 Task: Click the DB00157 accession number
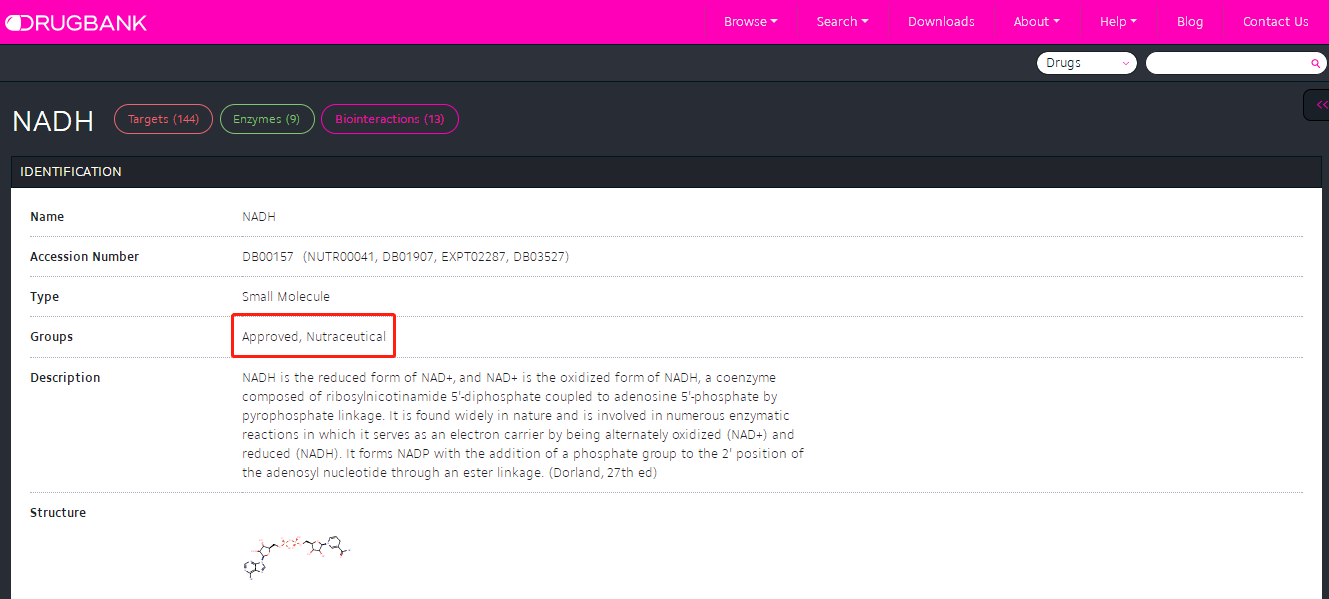pos(267,257)
